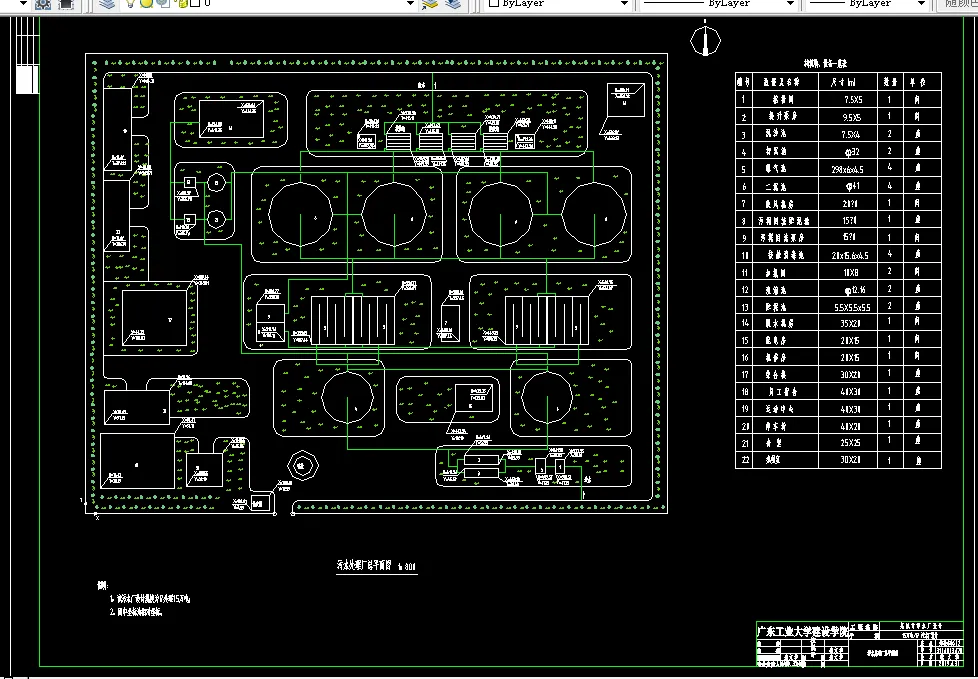Select the north arrow compass symbol
This screenshot has height=679, width=978.
705,38
